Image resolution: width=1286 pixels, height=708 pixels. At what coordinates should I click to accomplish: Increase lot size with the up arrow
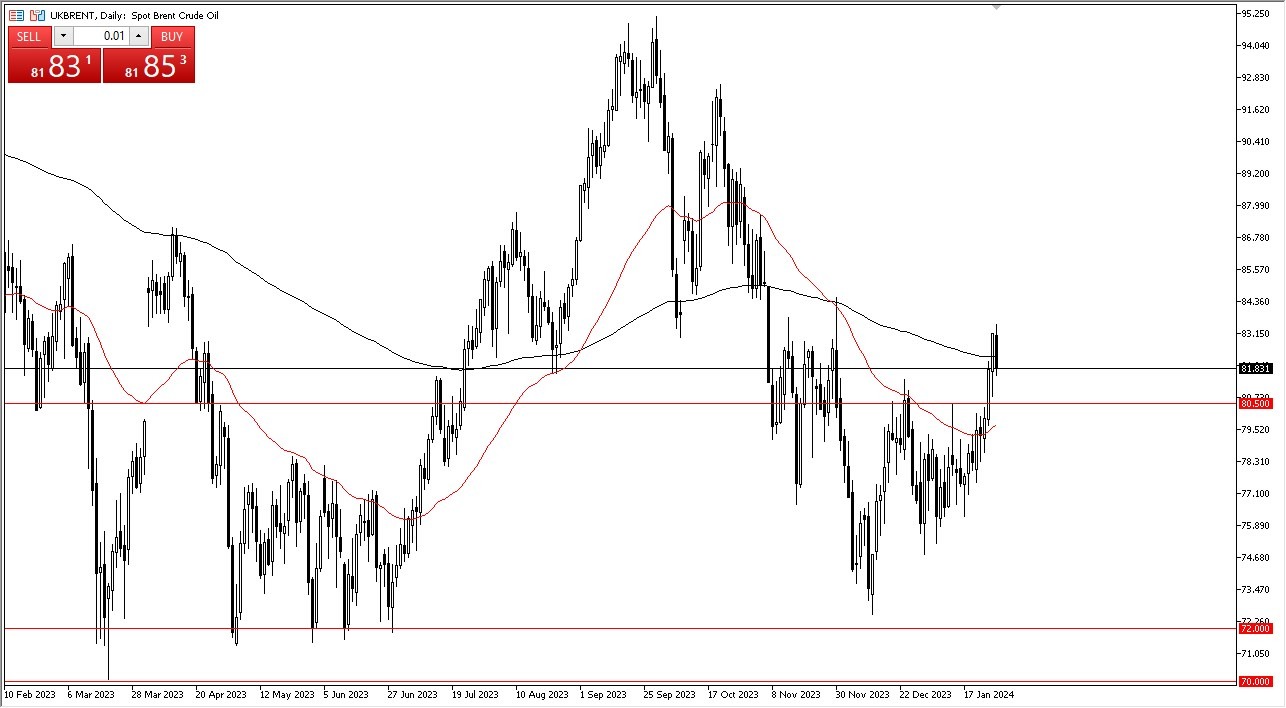[139, 36]
